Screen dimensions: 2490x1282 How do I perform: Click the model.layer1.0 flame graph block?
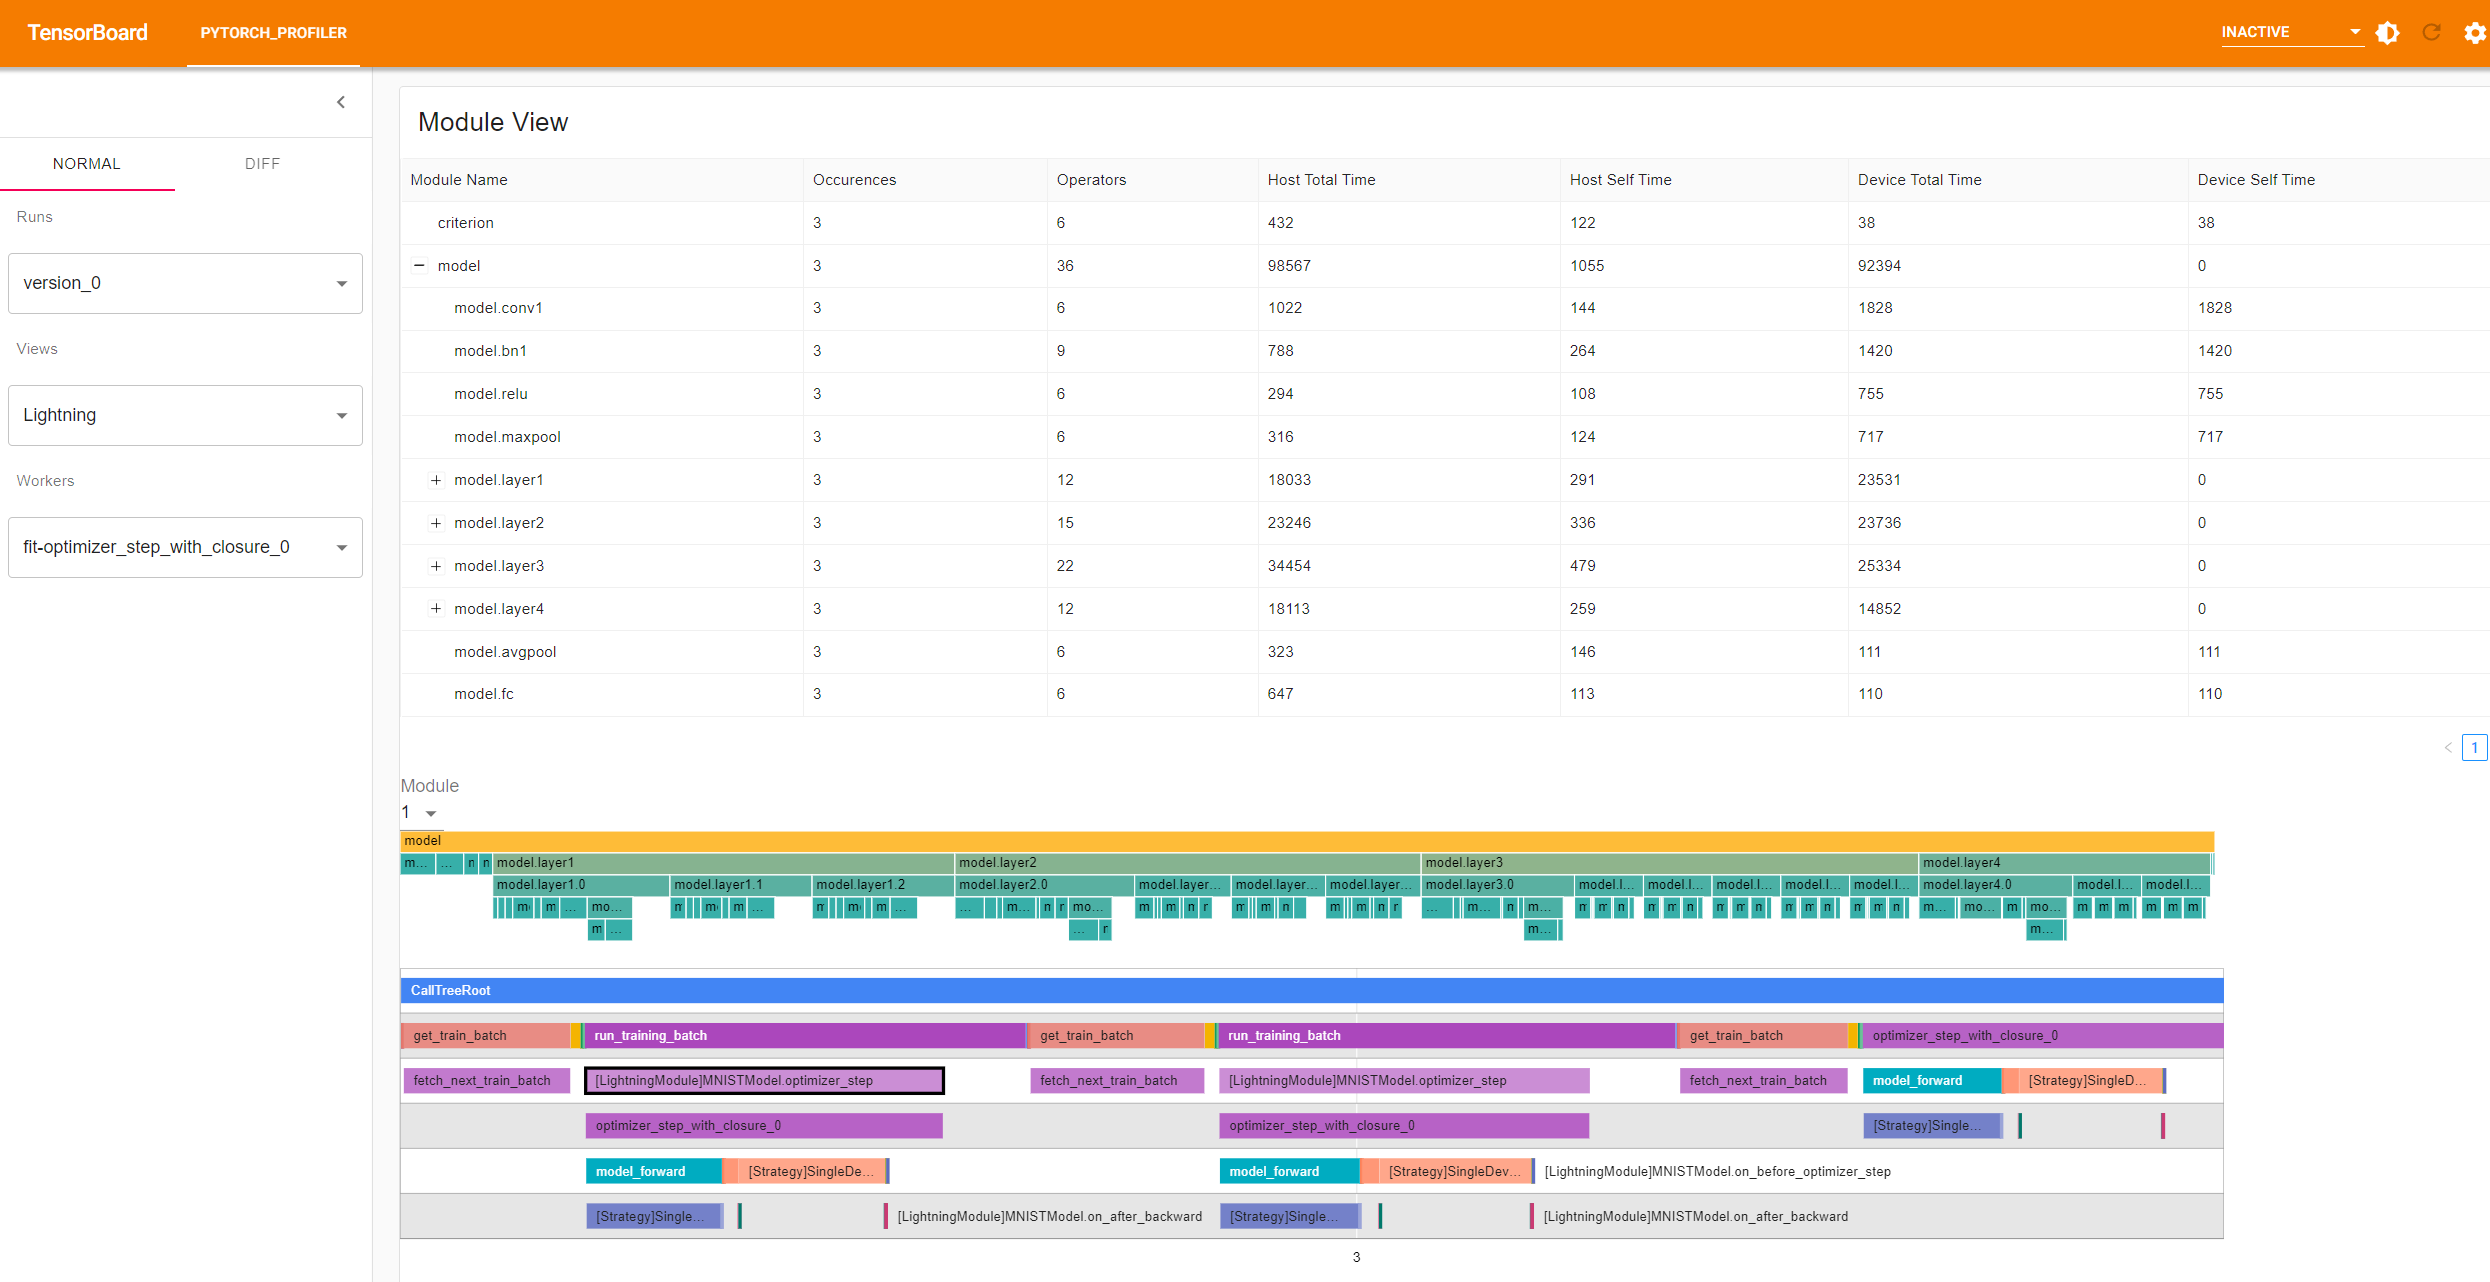pyautogui.click(x=581, y=885)
